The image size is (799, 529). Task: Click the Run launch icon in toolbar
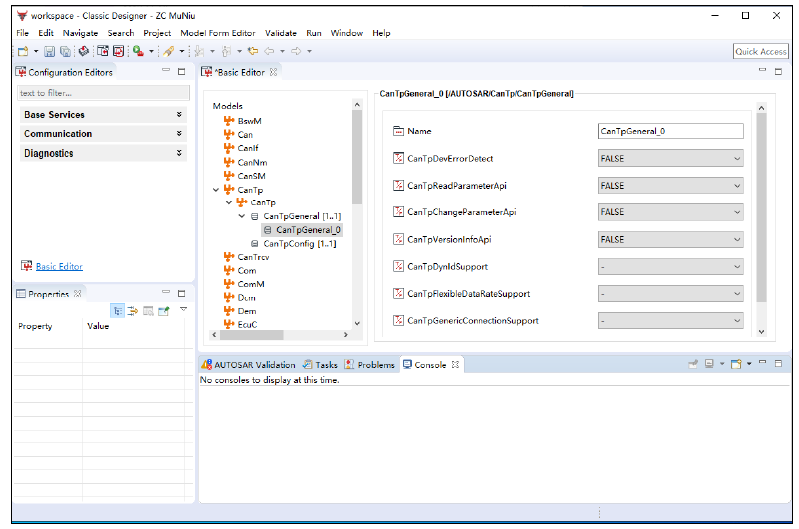coord(138,51)
